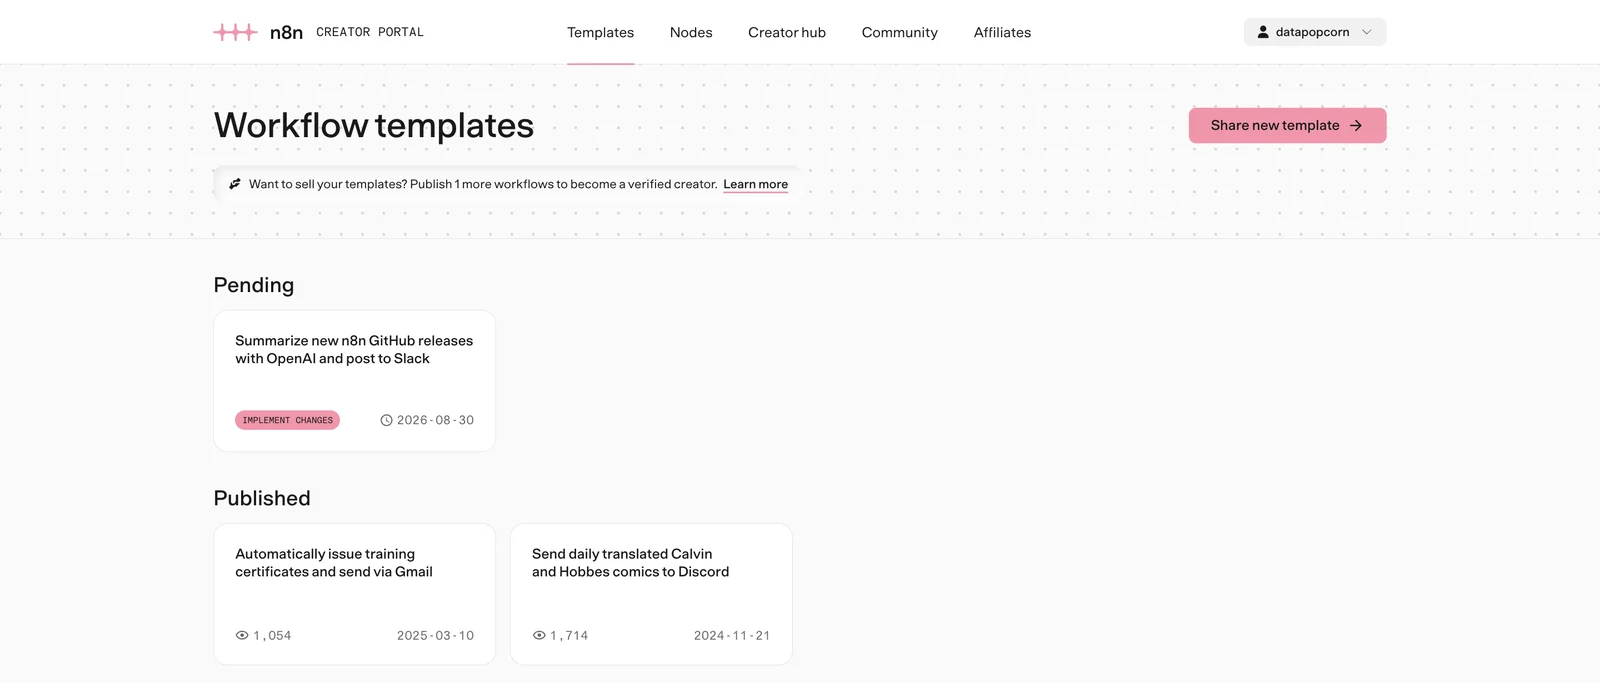
Task: Click the n8n wordmark text
Action: (x=286, y=32)
